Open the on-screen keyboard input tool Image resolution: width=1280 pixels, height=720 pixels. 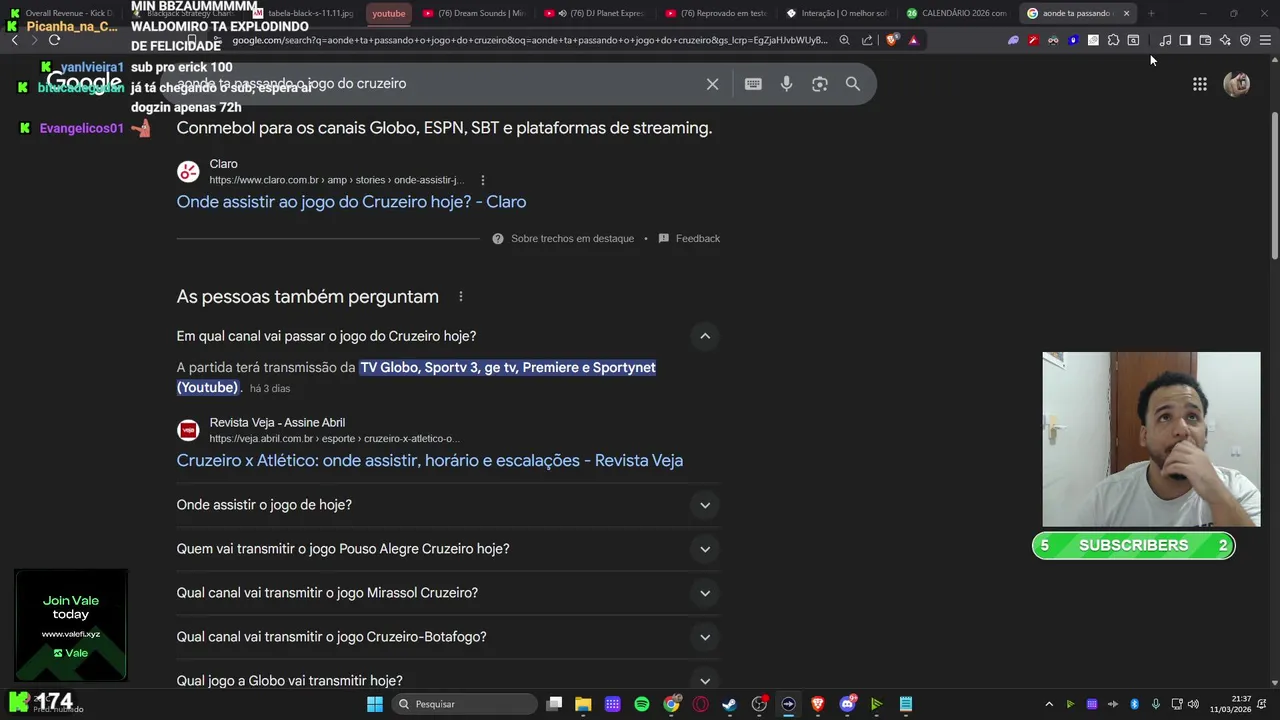pos(753,84)
